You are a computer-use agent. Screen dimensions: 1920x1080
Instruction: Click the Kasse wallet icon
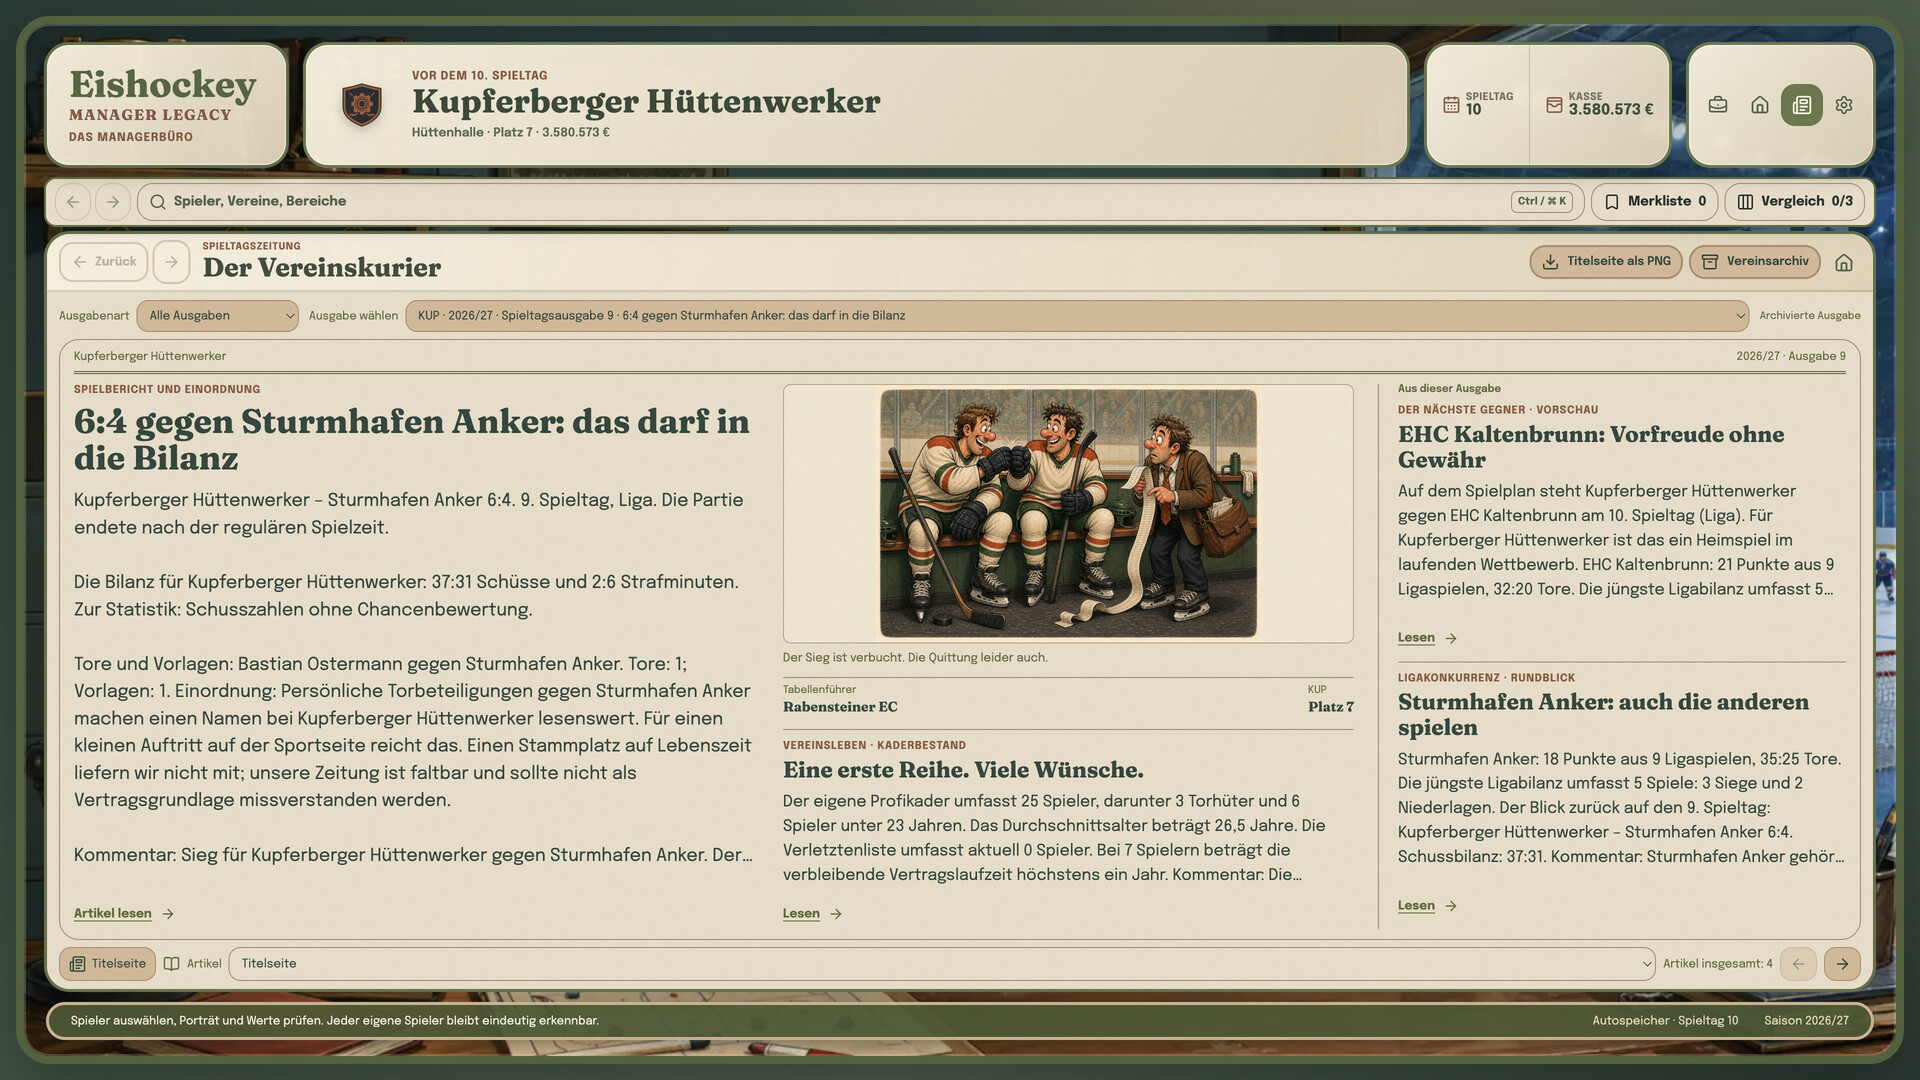1554,104
